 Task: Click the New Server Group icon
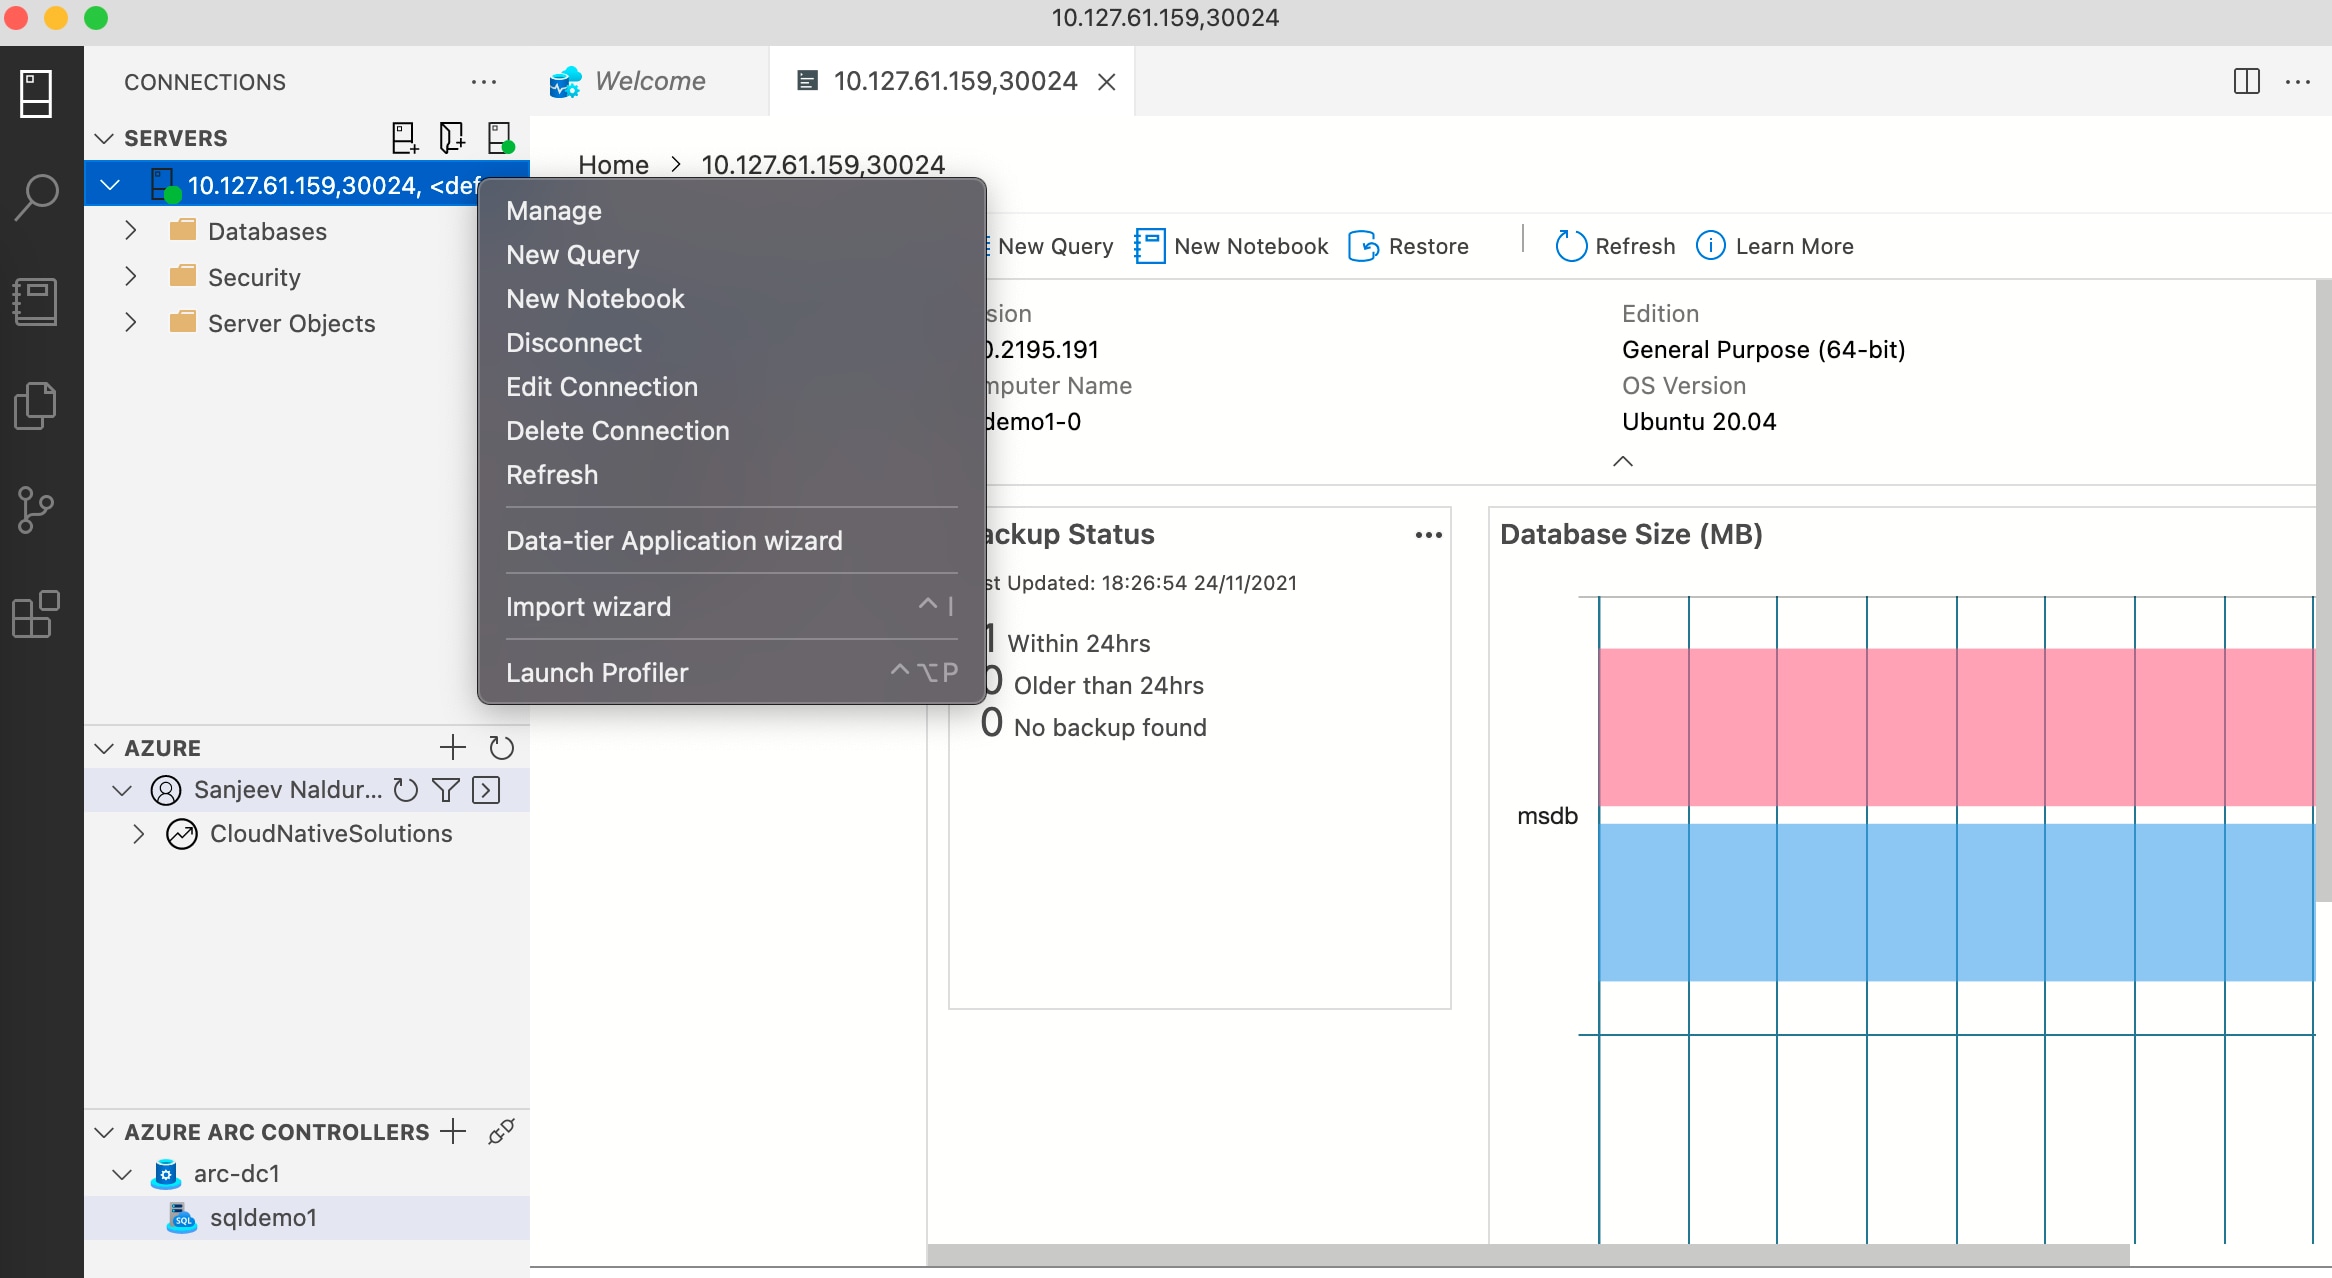coord(452,138)
